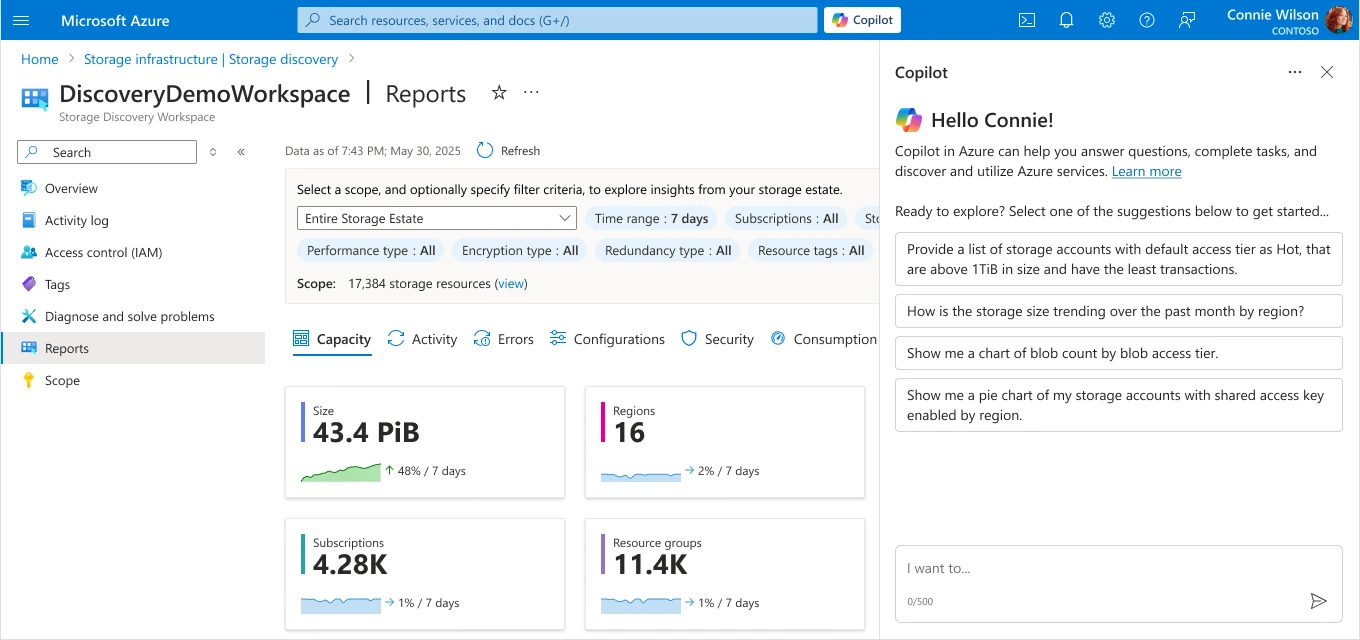This screenshot has height=640, width=1360.
Task: Open the Entire Storage Estate scope dropdown
Action: (436, 217)
